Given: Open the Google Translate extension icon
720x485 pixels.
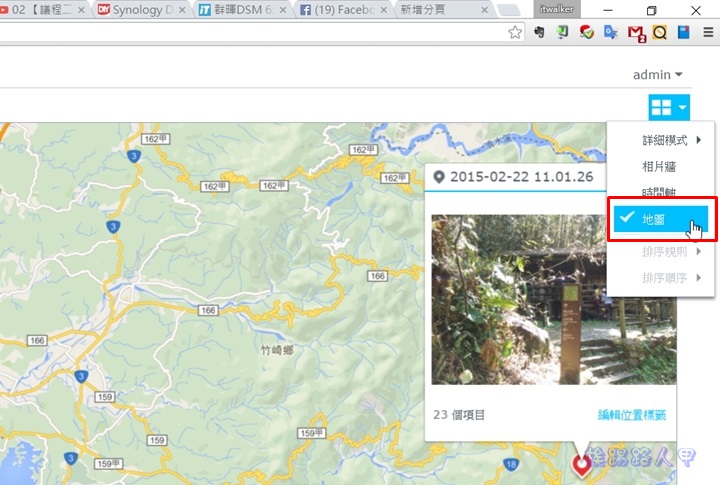Looking at the screenshot, I should click(x=611, y=32).
